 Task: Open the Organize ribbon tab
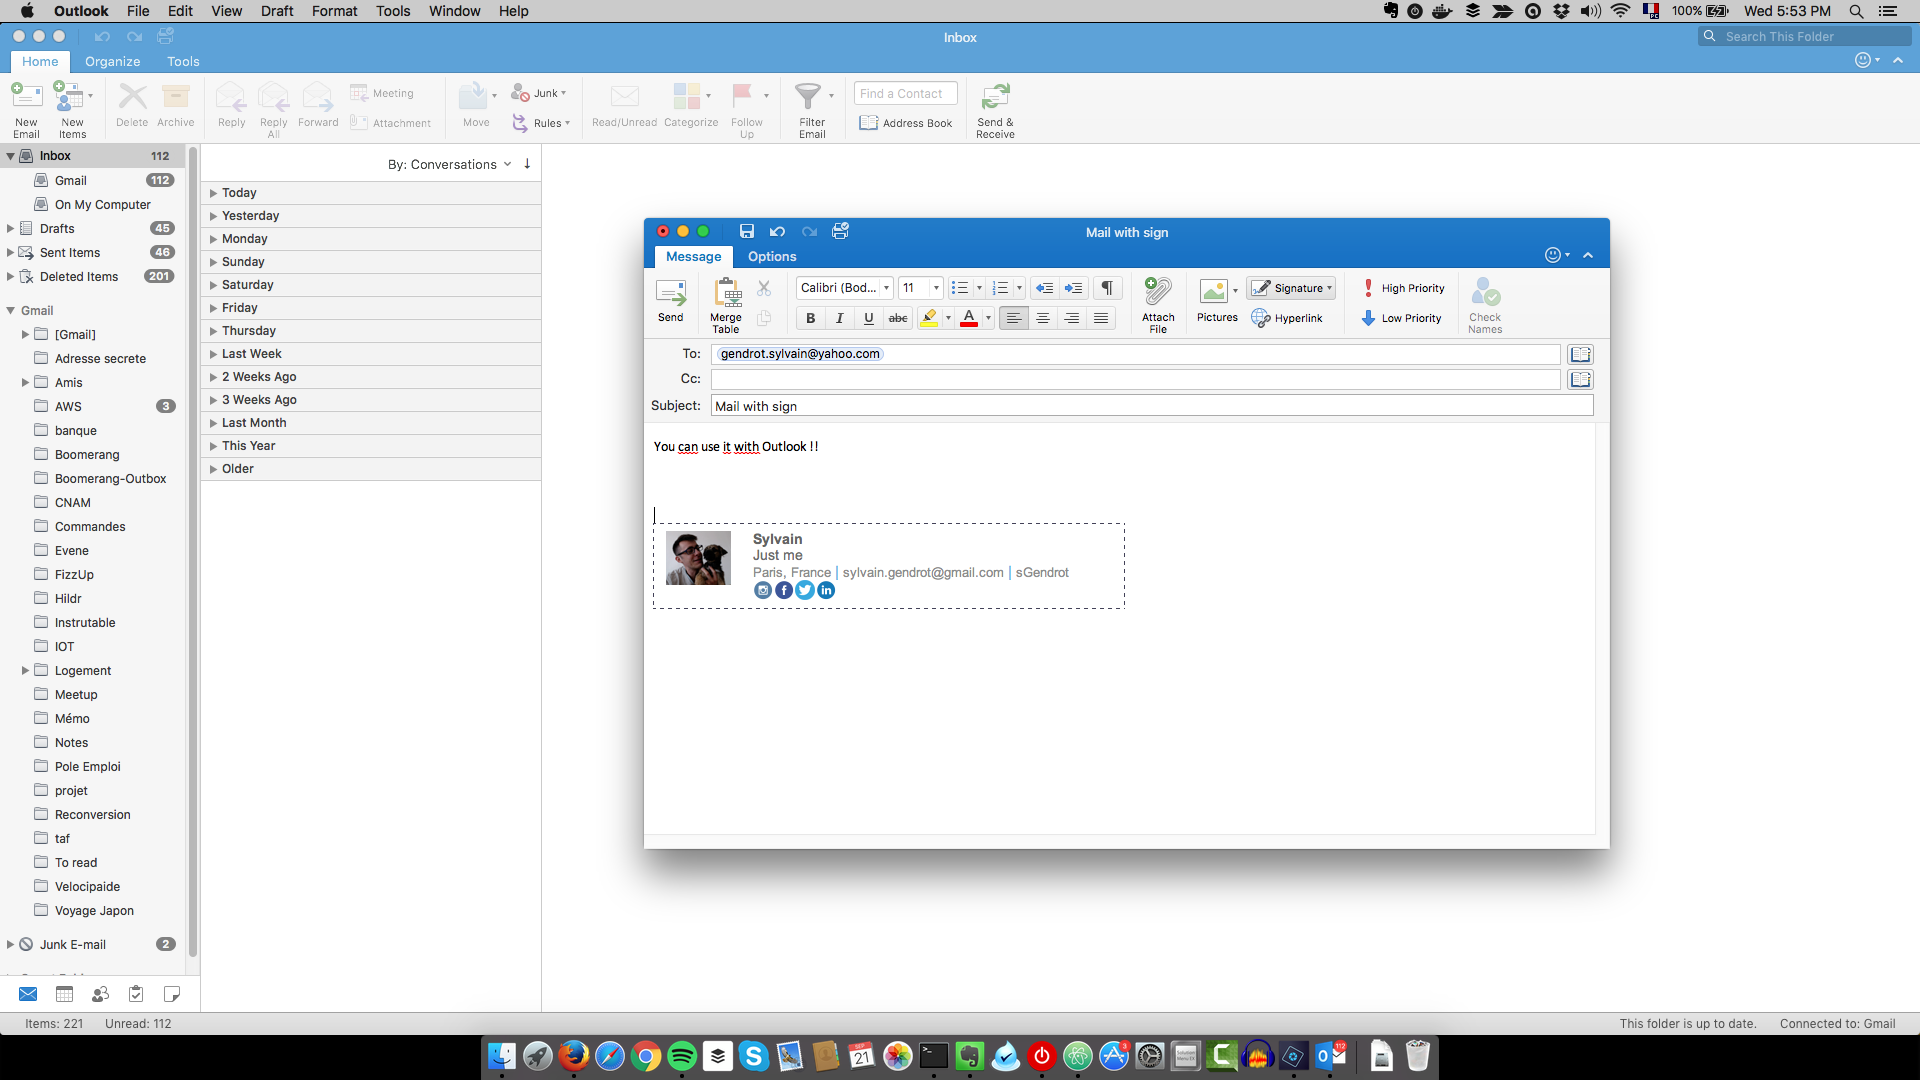[112, 61]
